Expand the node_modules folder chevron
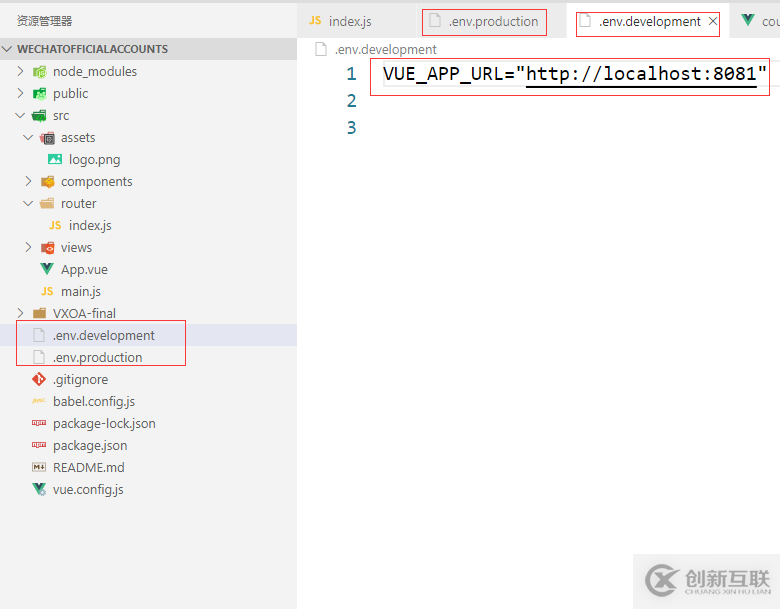 (20, 71)
